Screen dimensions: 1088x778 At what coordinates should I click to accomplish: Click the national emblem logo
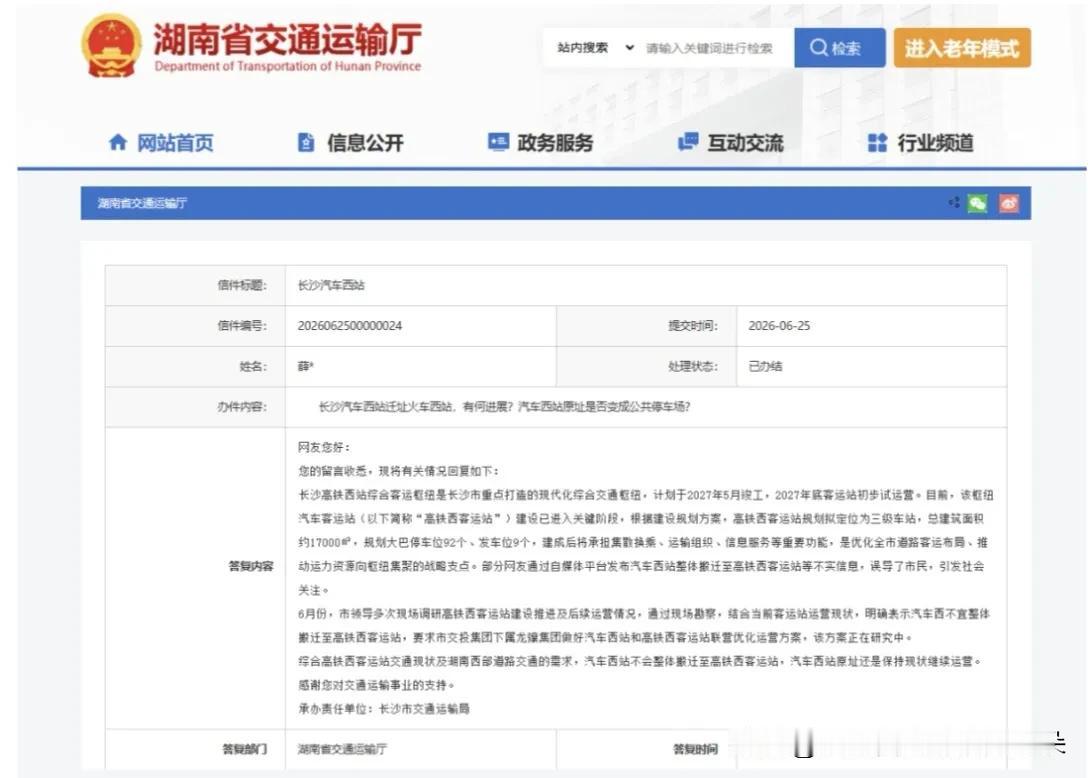tap(111, 46)
